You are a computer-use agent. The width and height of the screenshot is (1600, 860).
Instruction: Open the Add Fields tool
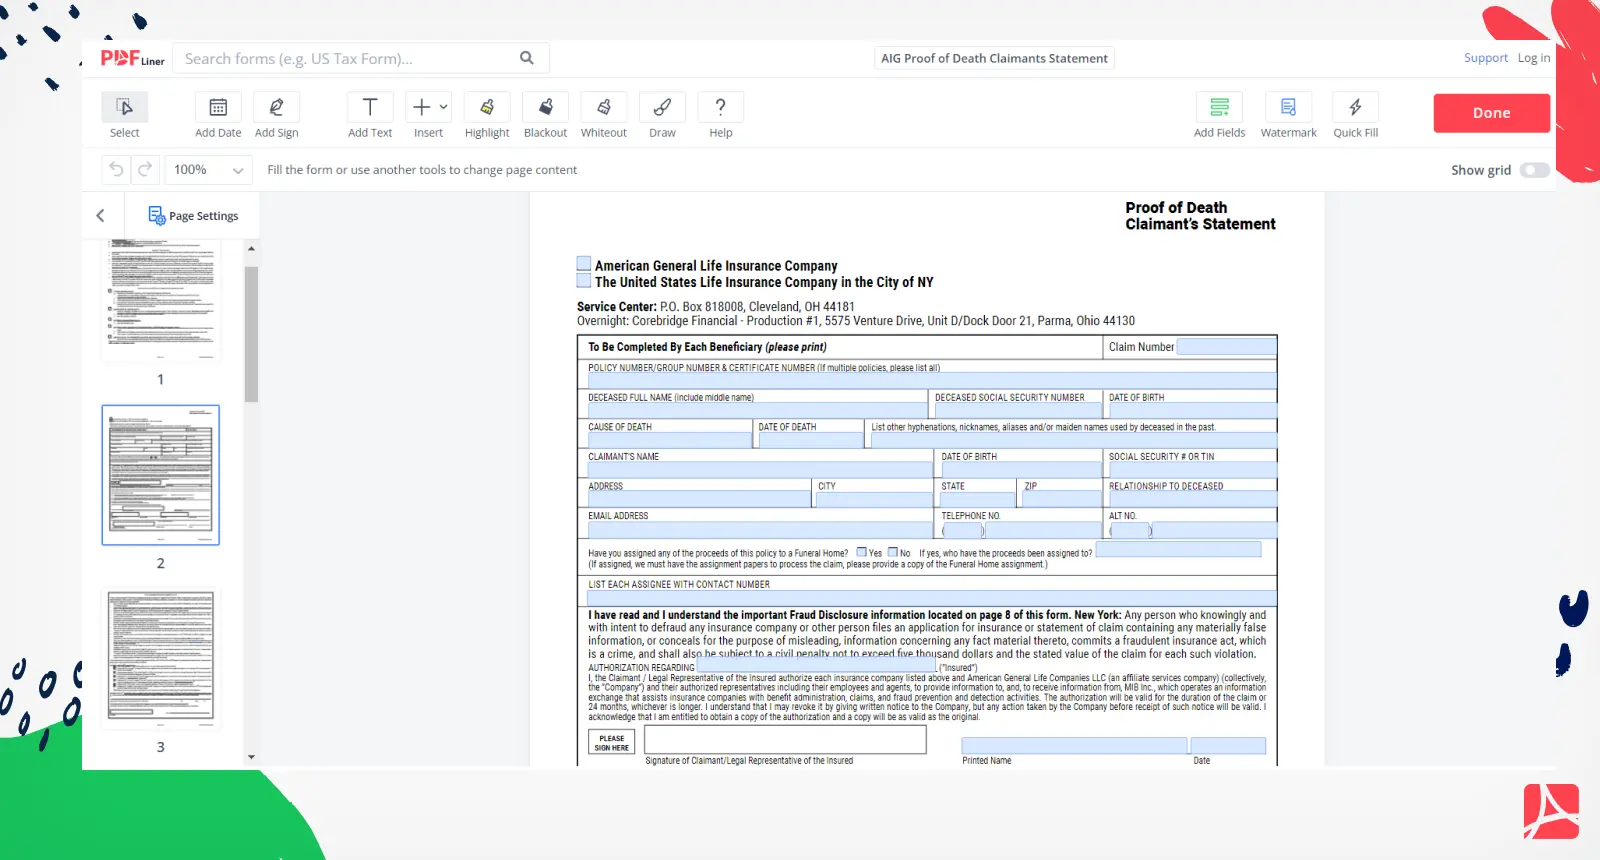click(1220, 116)
